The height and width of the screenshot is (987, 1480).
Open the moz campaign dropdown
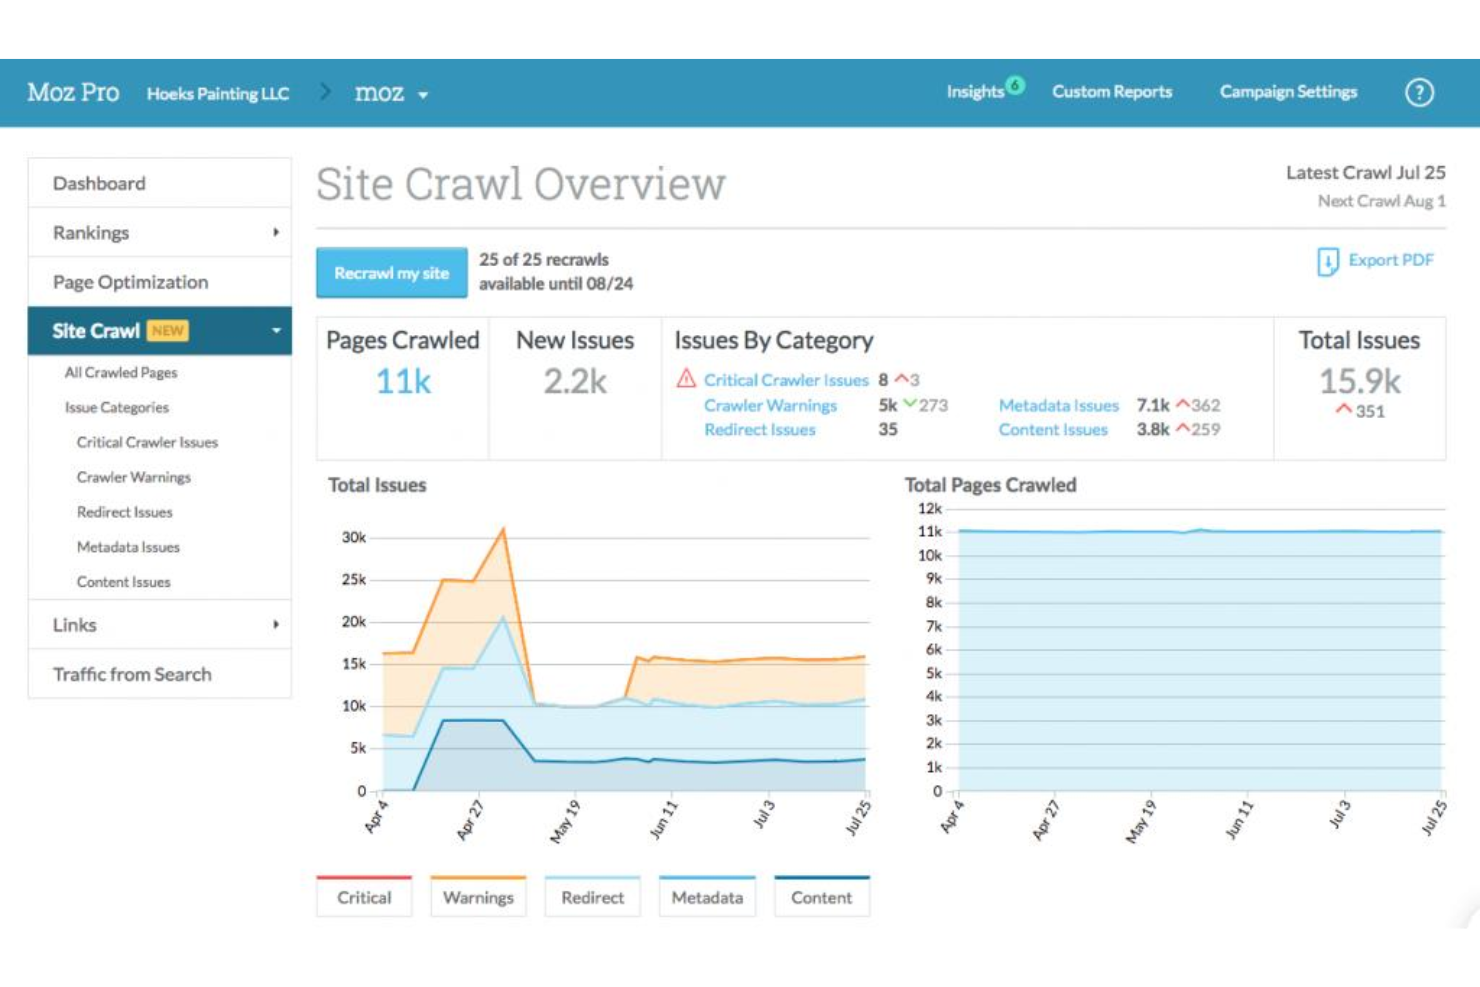pos(391,93)
